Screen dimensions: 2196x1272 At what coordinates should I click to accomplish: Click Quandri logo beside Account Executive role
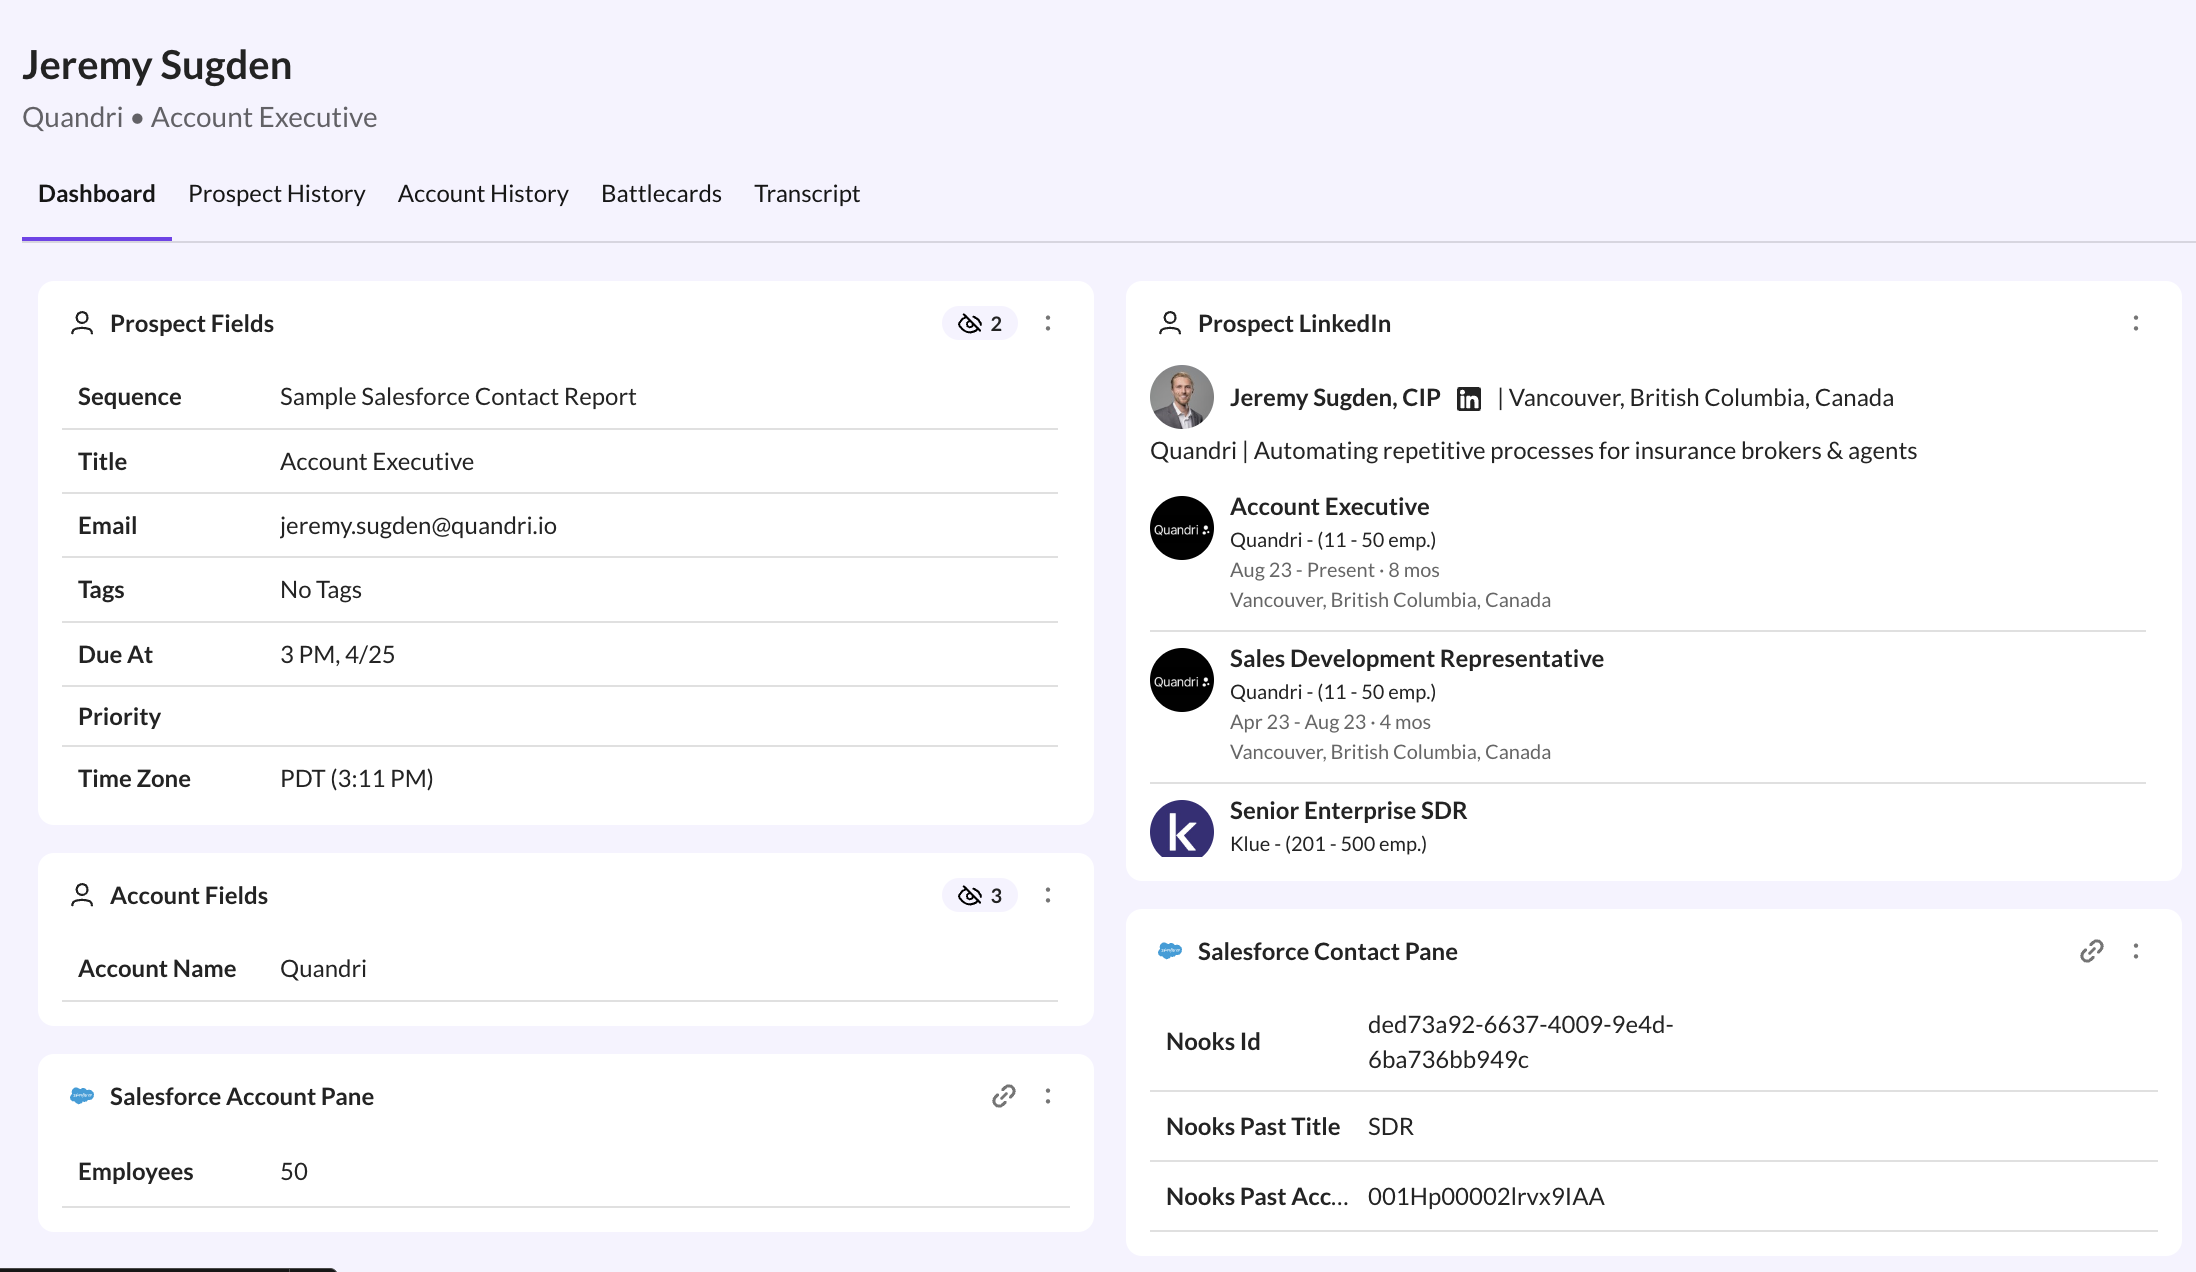pyautogui.click(x=1182, y=528)
